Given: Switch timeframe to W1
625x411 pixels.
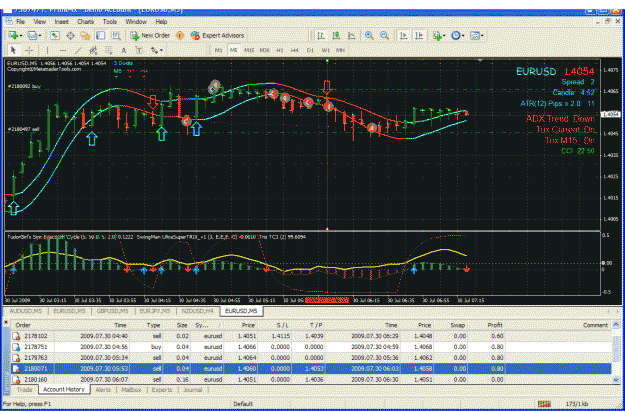Looking at the screenshot, I should click(326, 50).
